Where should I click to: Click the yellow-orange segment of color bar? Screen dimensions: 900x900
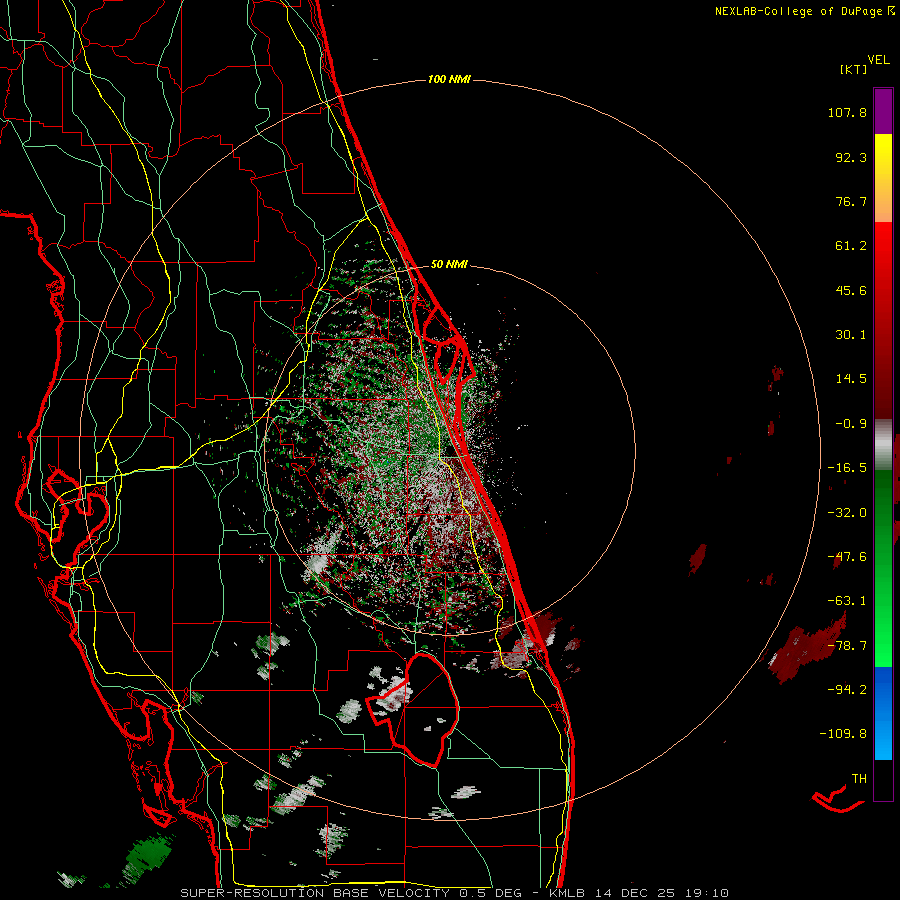(883, 178)
